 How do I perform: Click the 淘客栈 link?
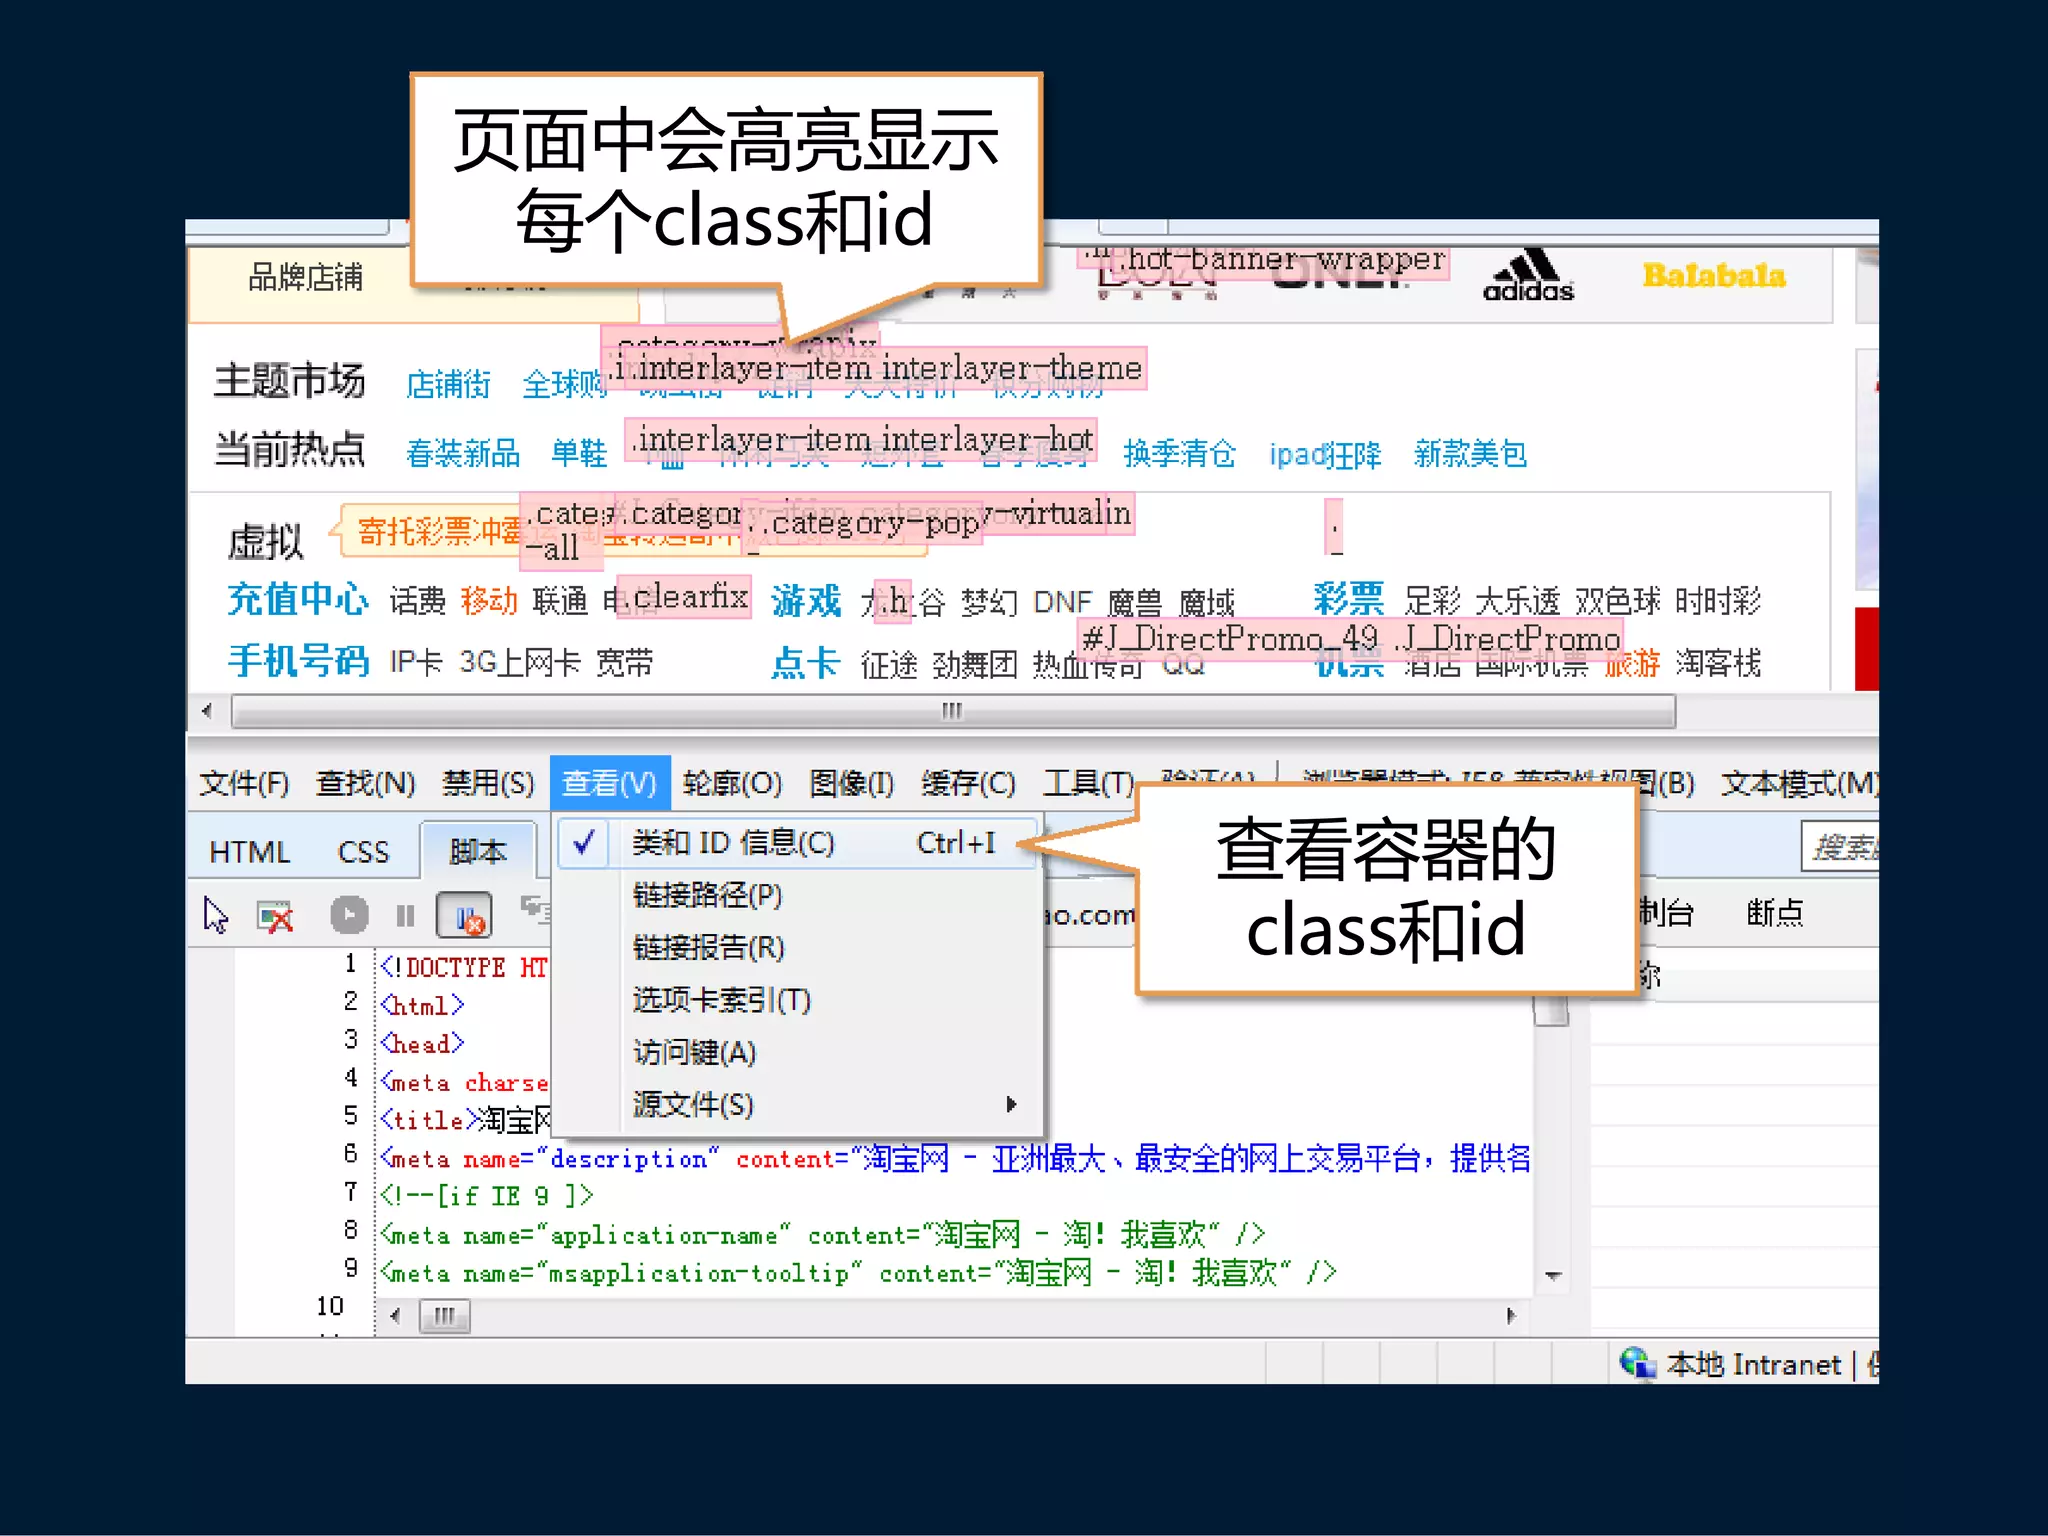point(1718,662)
